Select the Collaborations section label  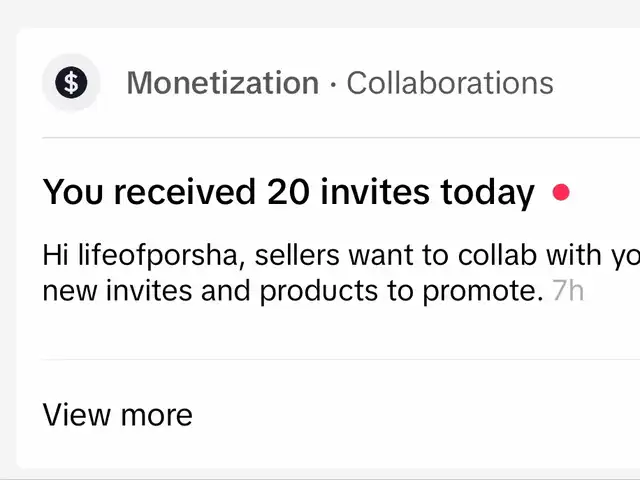tap(450, 83)
